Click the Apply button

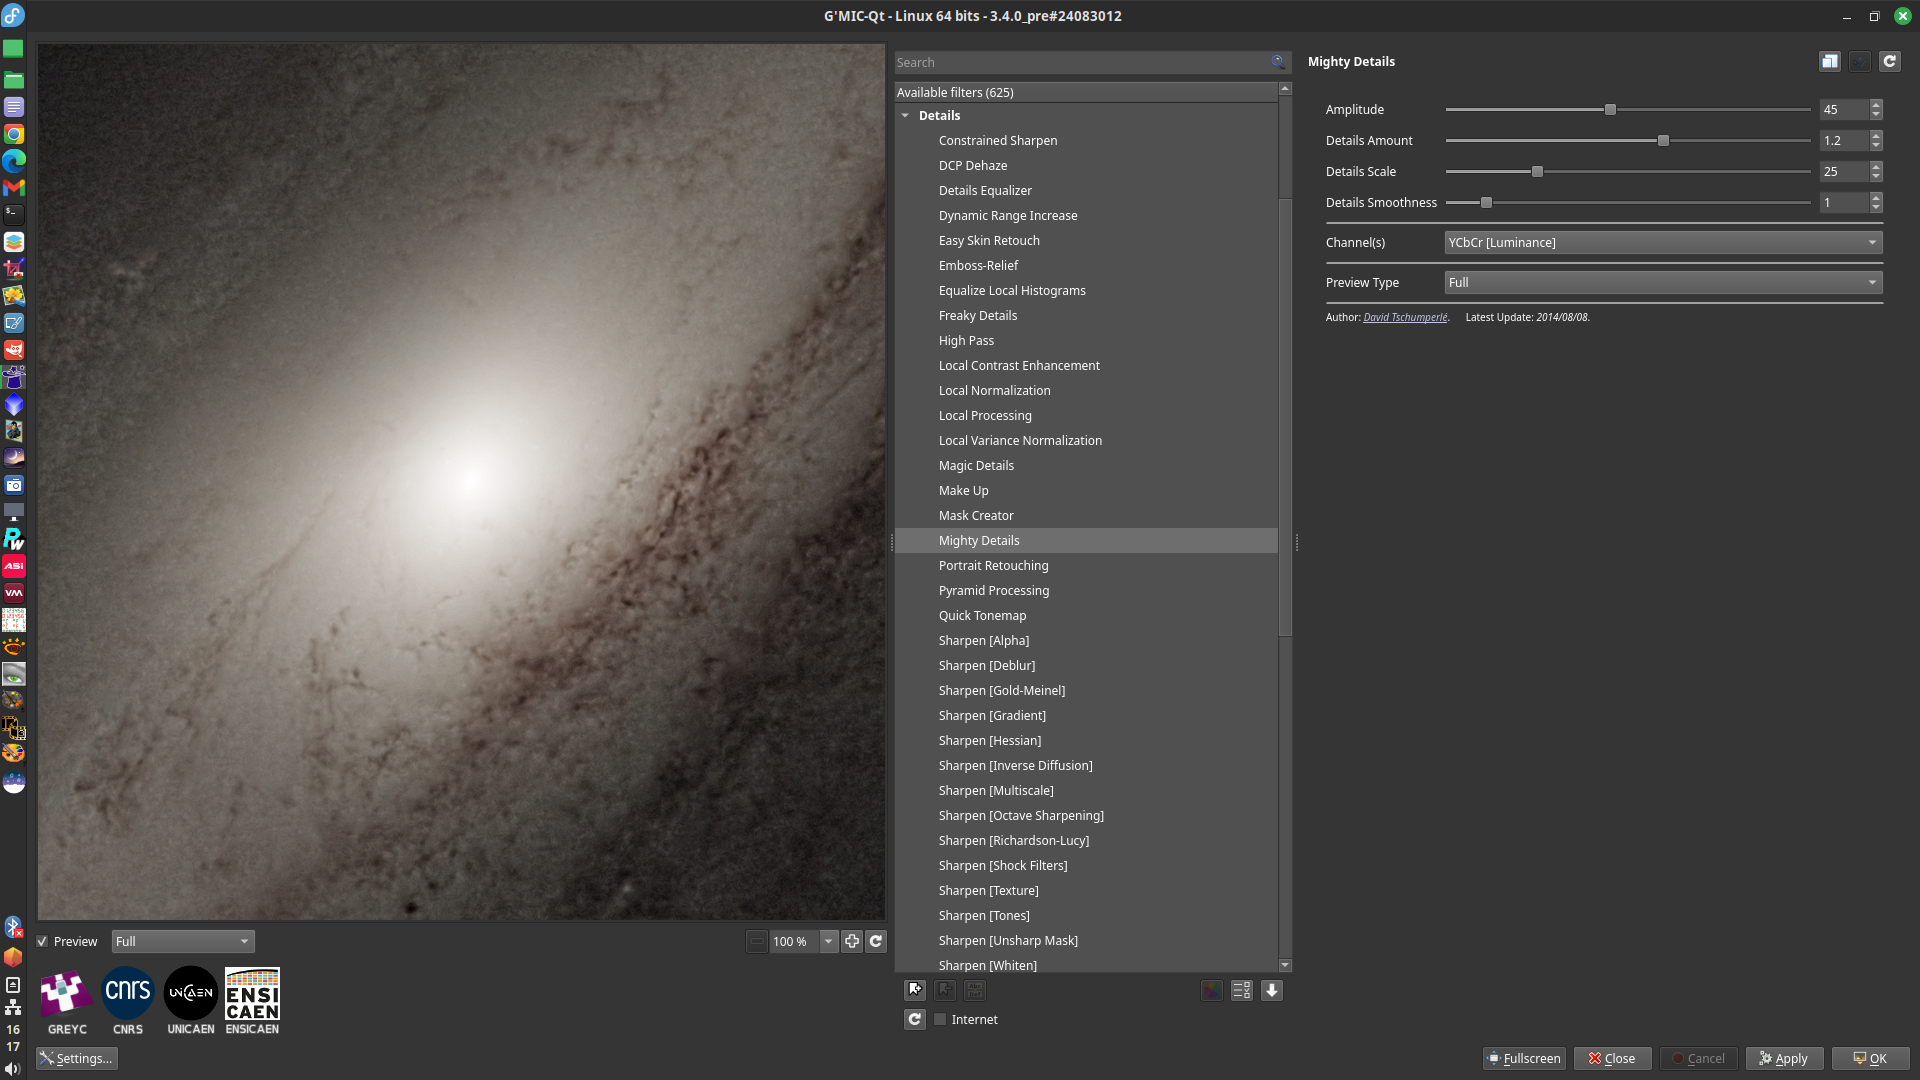click(1784, 1058)
